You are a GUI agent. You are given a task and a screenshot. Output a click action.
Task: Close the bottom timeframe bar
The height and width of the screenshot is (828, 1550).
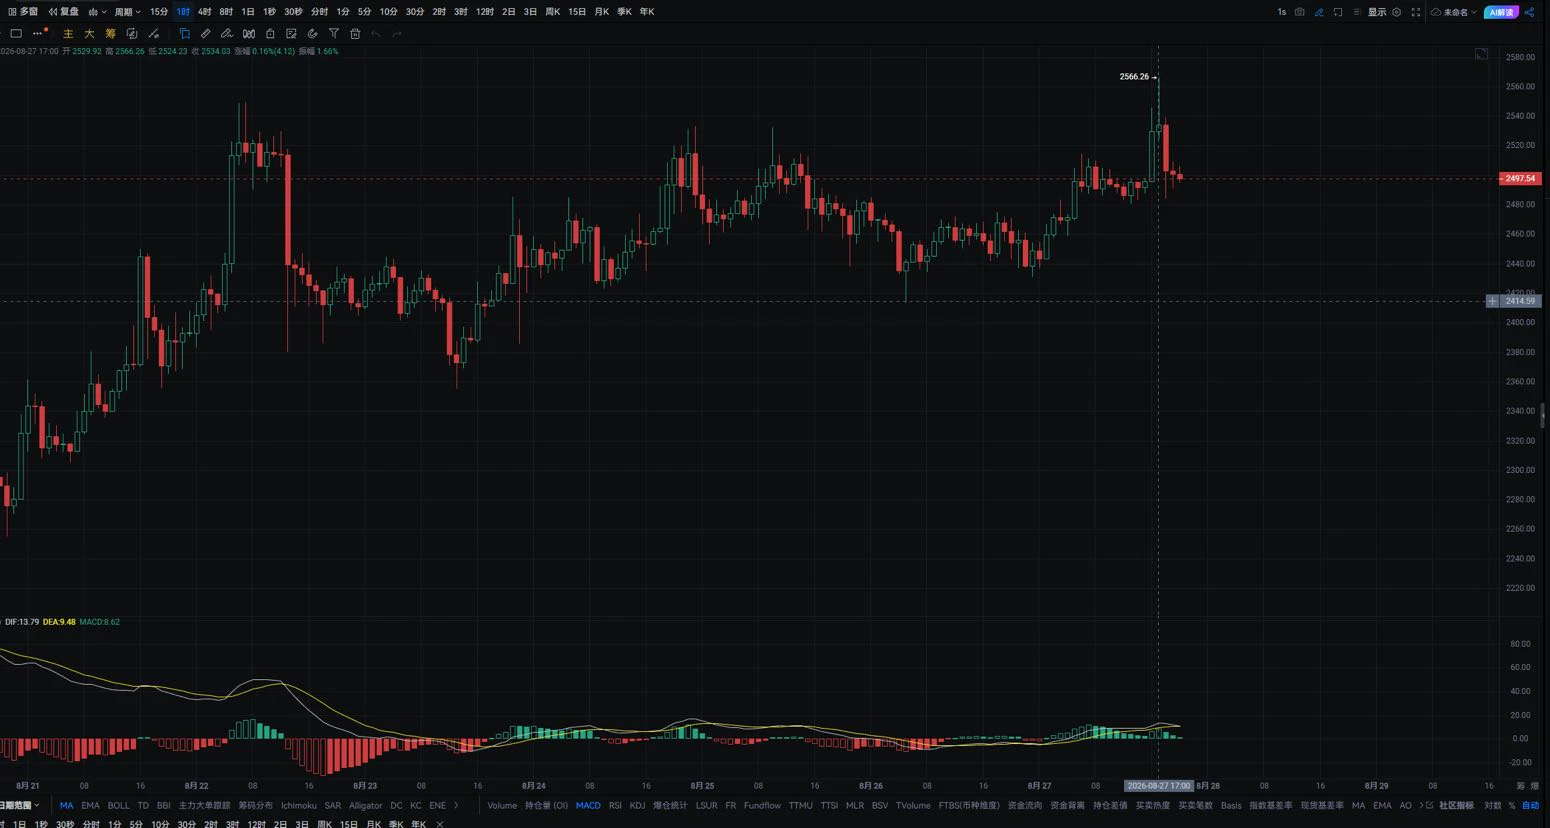click(440, 824)
